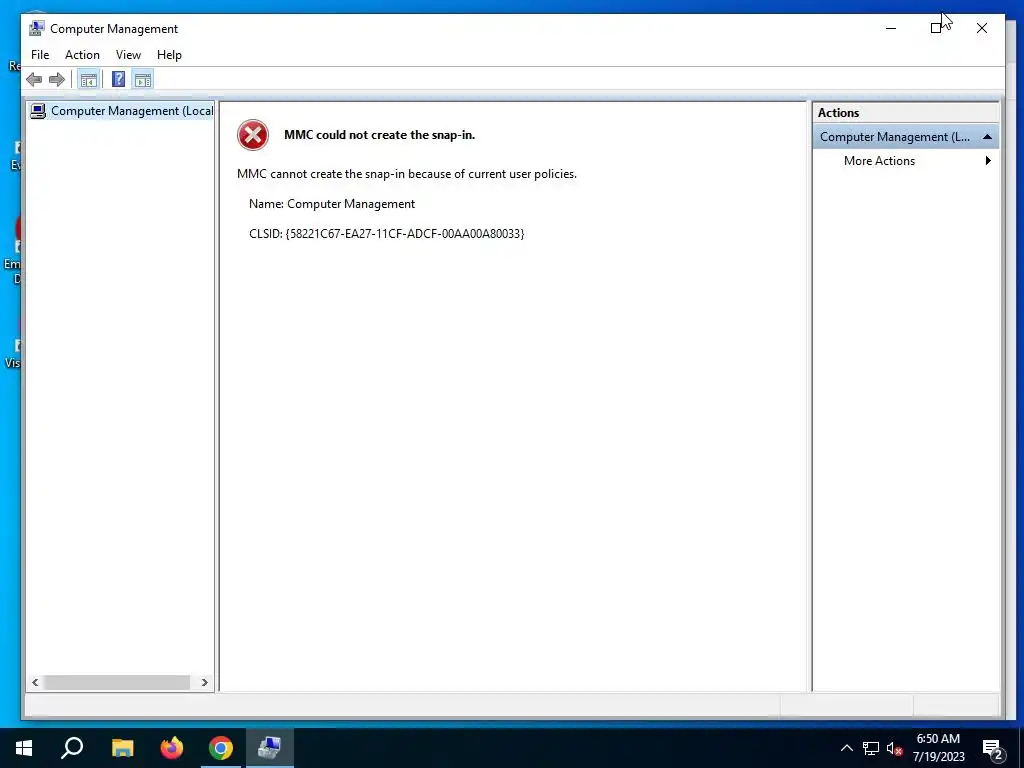Image resolution: width=1024 pixels, height=768 pixels.
Task: Click the Computer Management title bar icon
Action: click(36, 29)
